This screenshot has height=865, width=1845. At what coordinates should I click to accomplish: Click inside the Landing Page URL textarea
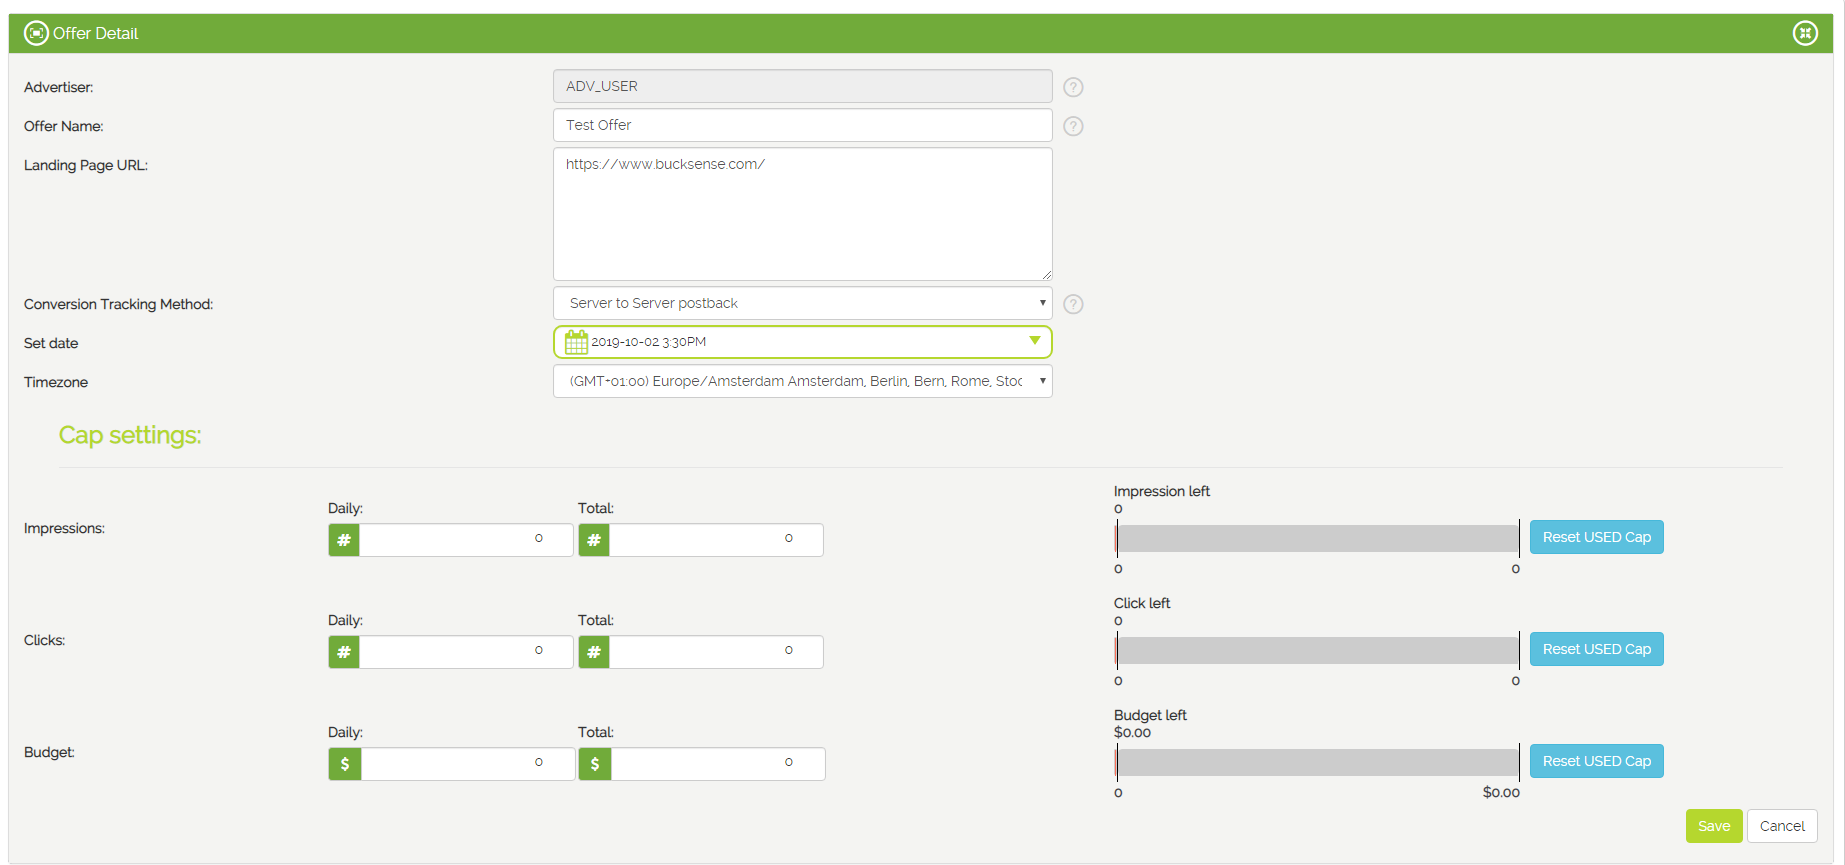pyautogui.click(x=803, y=214)
